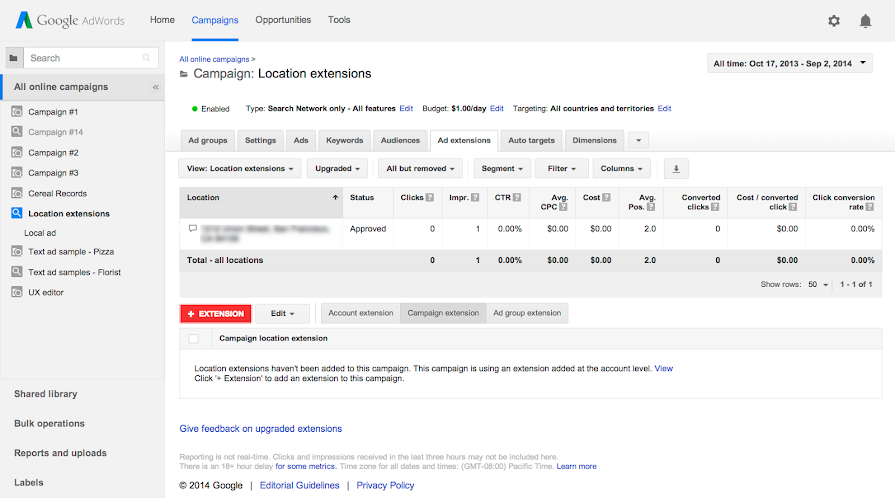
Task: Click the speech bubble icon in the location row
Action: 192,229
